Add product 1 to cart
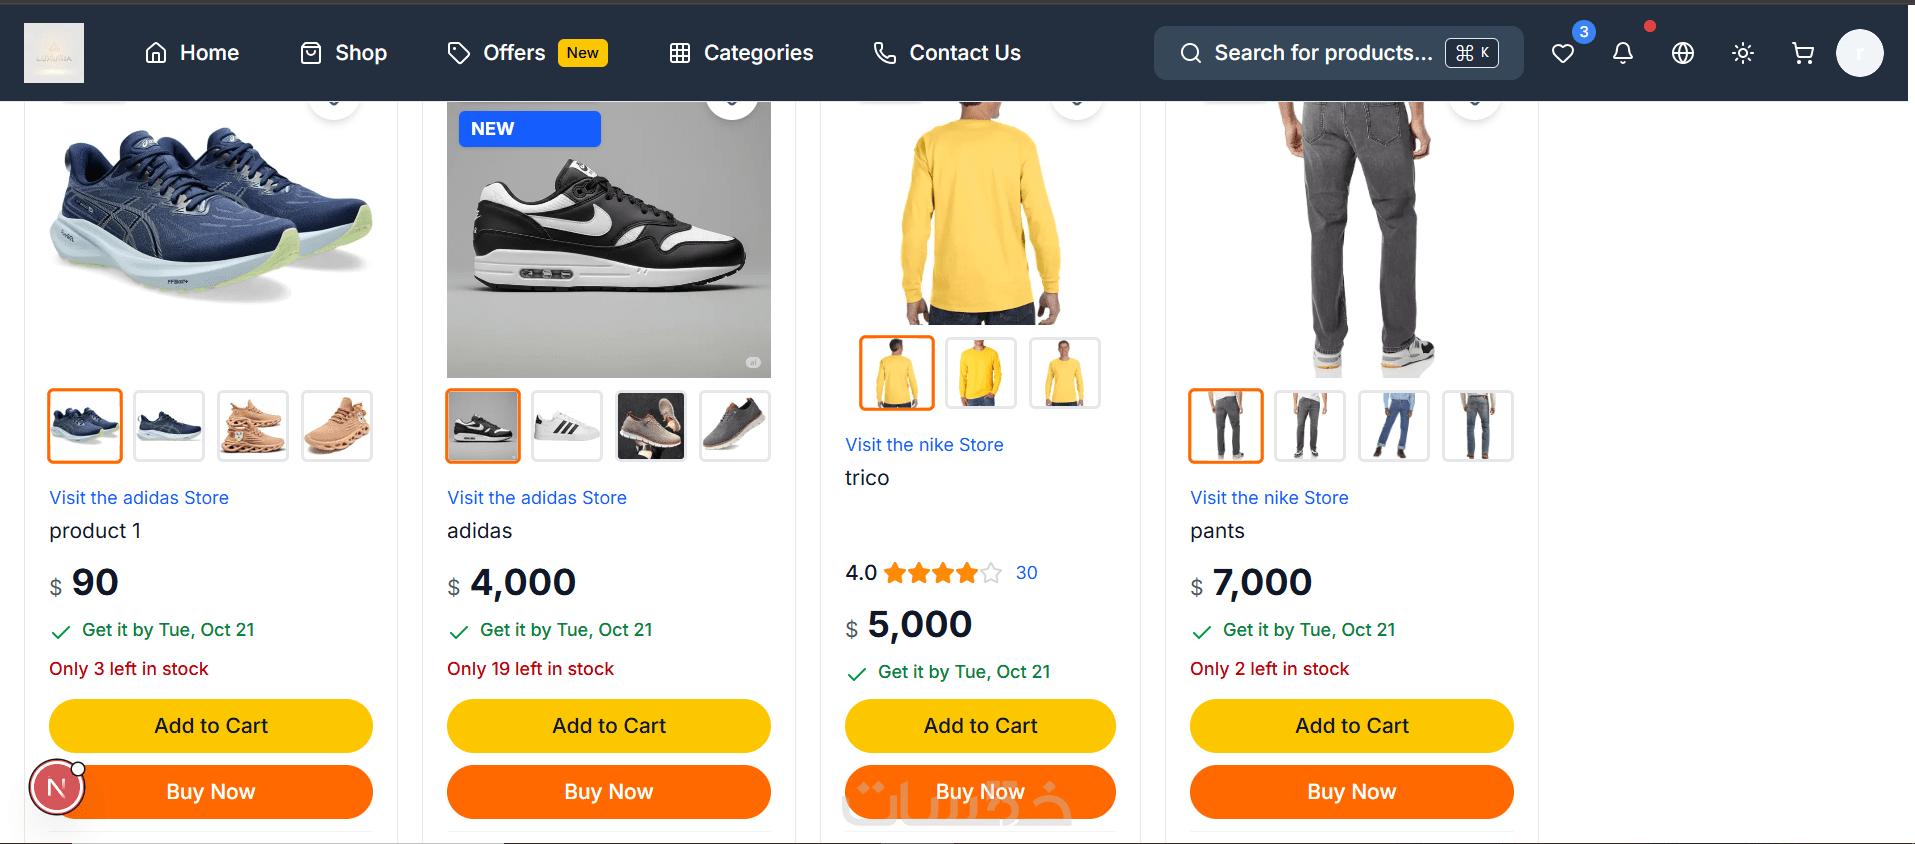 point(211,726)
